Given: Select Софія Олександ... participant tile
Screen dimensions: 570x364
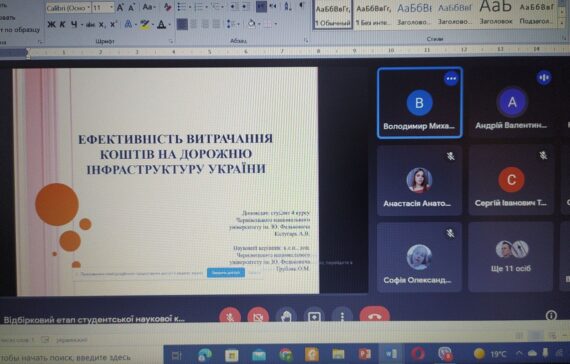Looking at the screenshot, I should [x=419, y=257].
